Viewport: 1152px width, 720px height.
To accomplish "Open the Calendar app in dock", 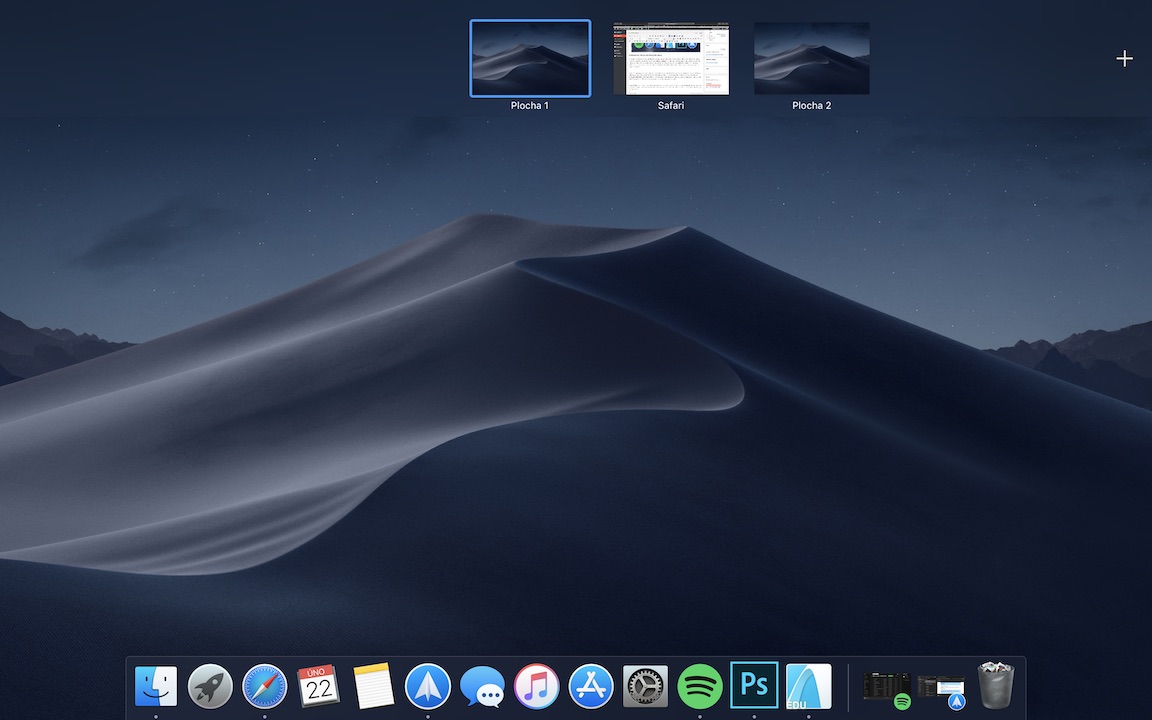I will pyautogui.click(x=319, y=686).
